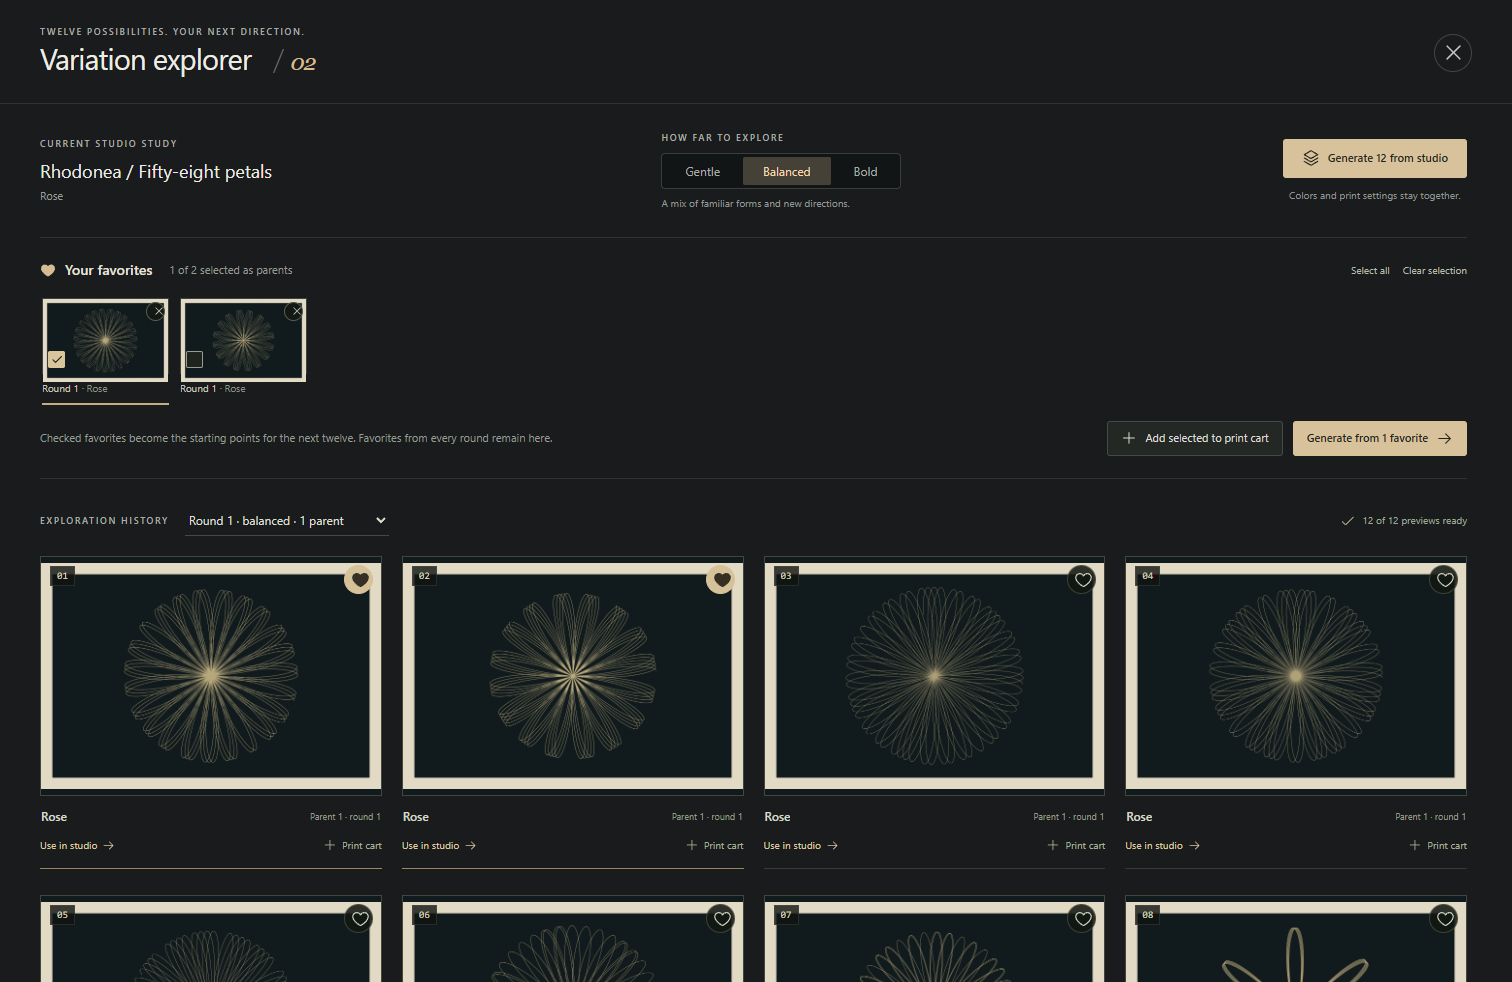Viewport: 1512px width, 982px height.
Task: Click the Your favorites heart icon
Action: 48,270
